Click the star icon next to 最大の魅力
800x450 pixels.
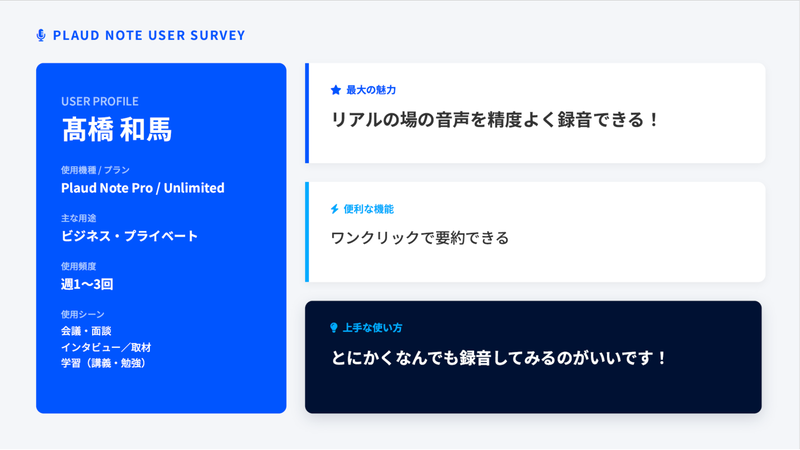point(336,90)
